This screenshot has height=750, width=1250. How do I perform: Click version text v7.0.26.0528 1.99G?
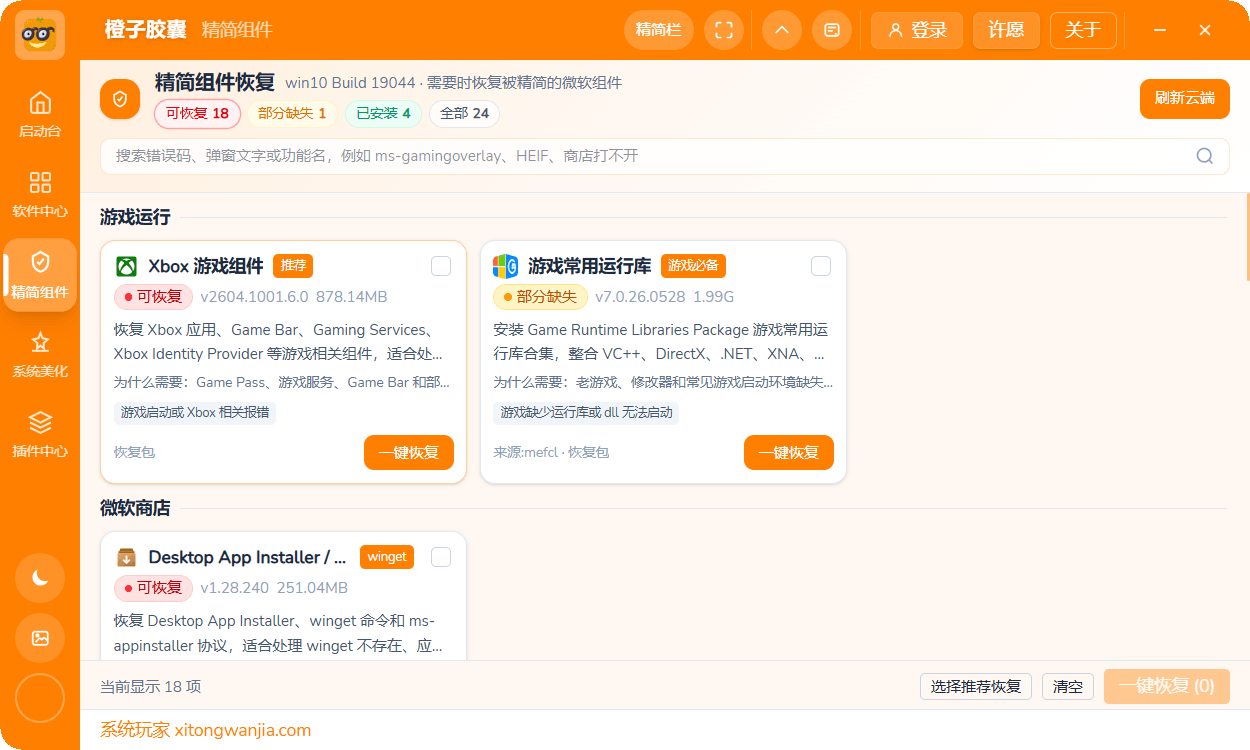pos(665,297)
